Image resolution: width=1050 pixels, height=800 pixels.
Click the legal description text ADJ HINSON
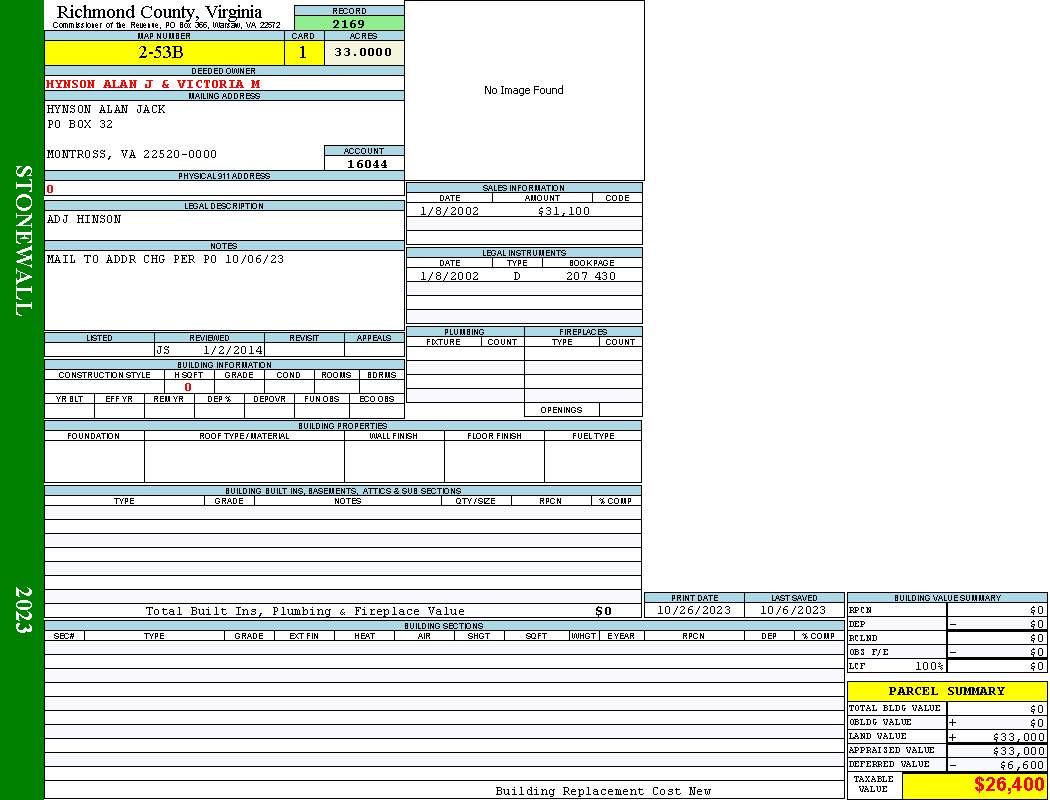[x=84, y=219]
